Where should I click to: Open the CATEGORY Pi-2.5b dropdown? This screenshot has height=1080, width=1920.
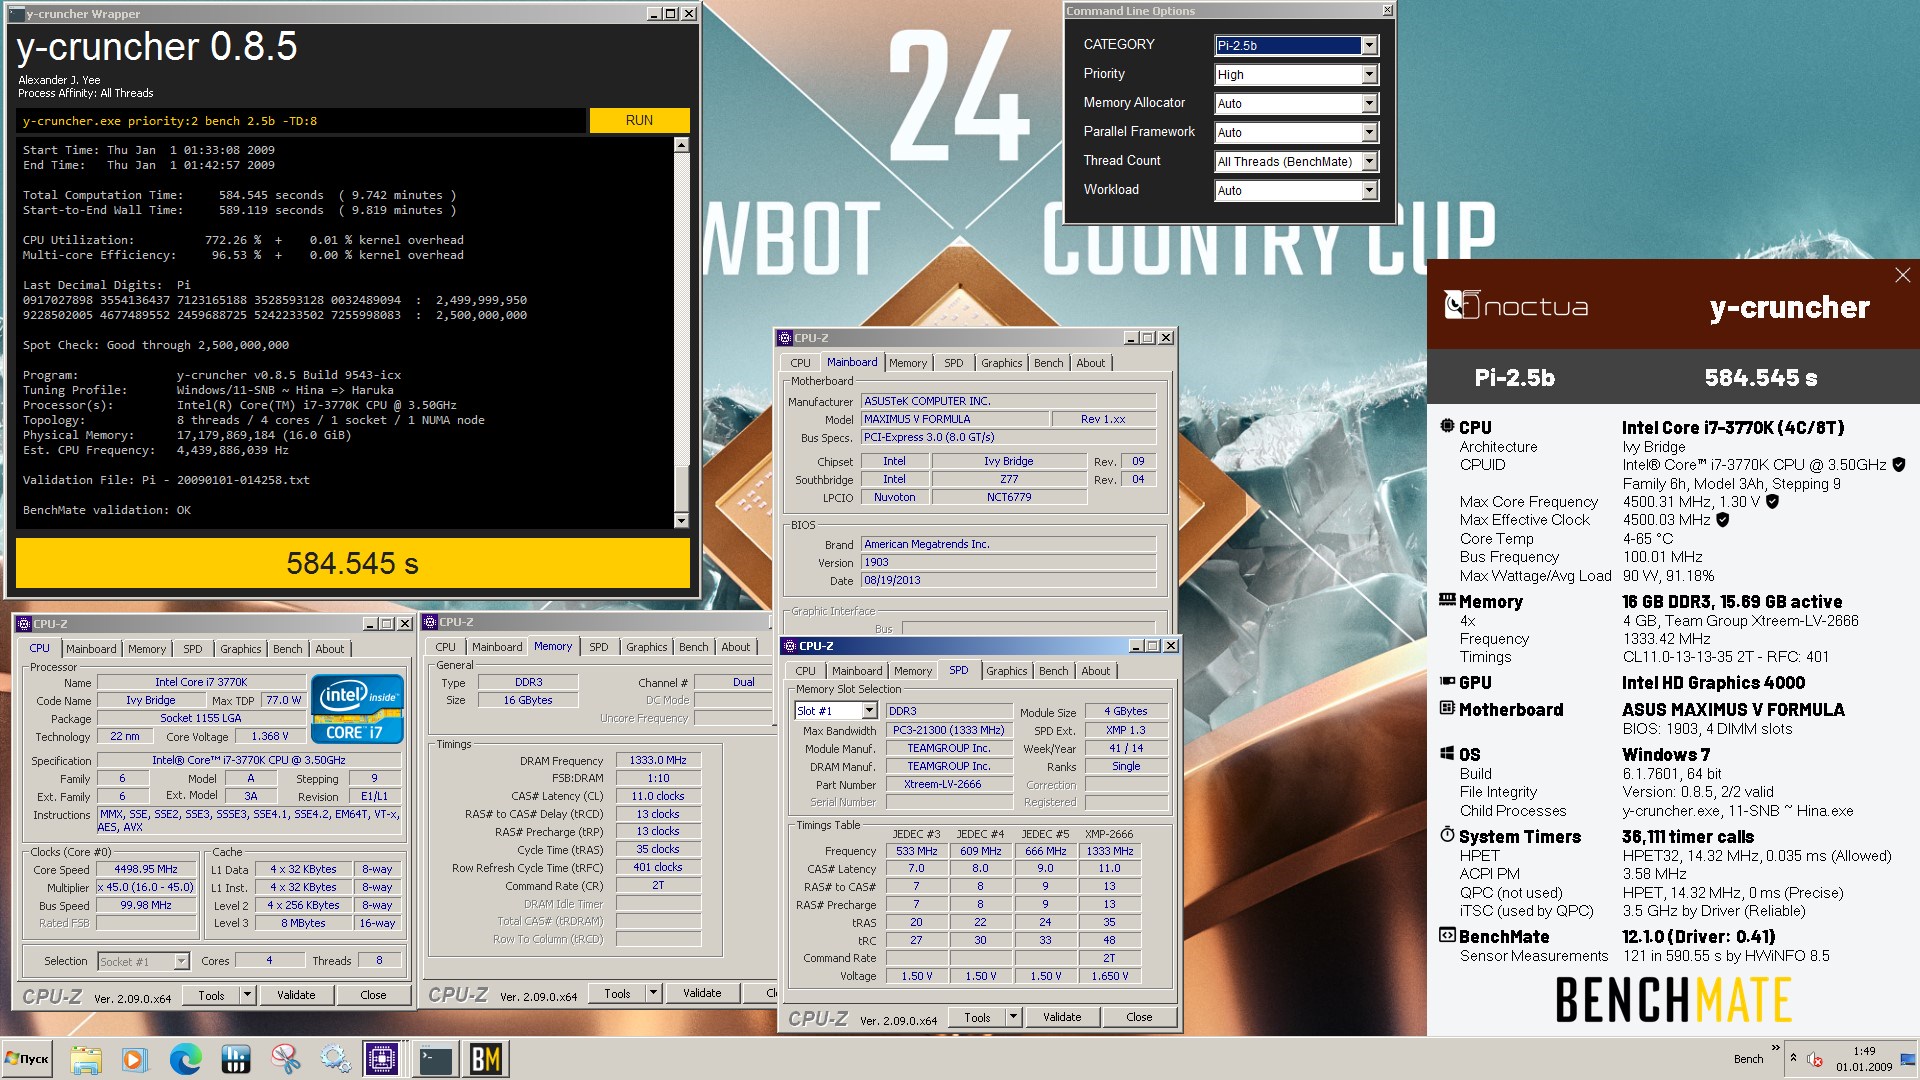coord(1369,45)
